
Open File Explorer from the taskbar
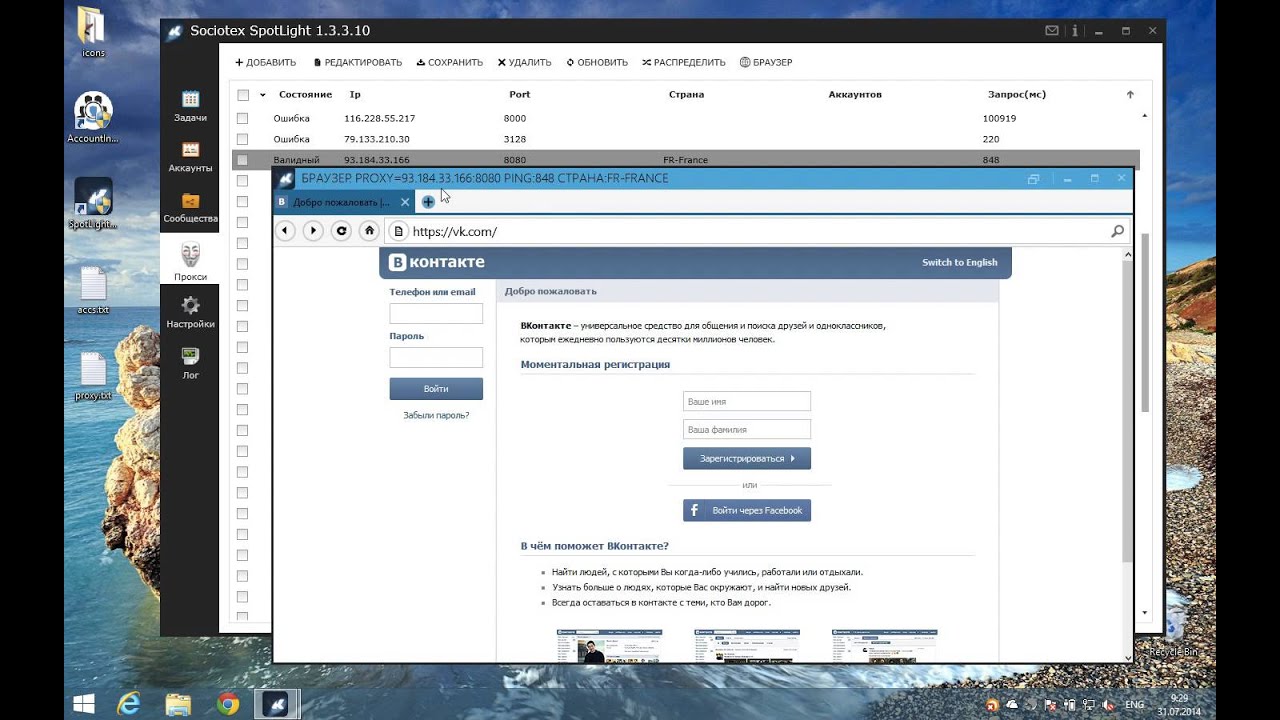click(178, 704)
